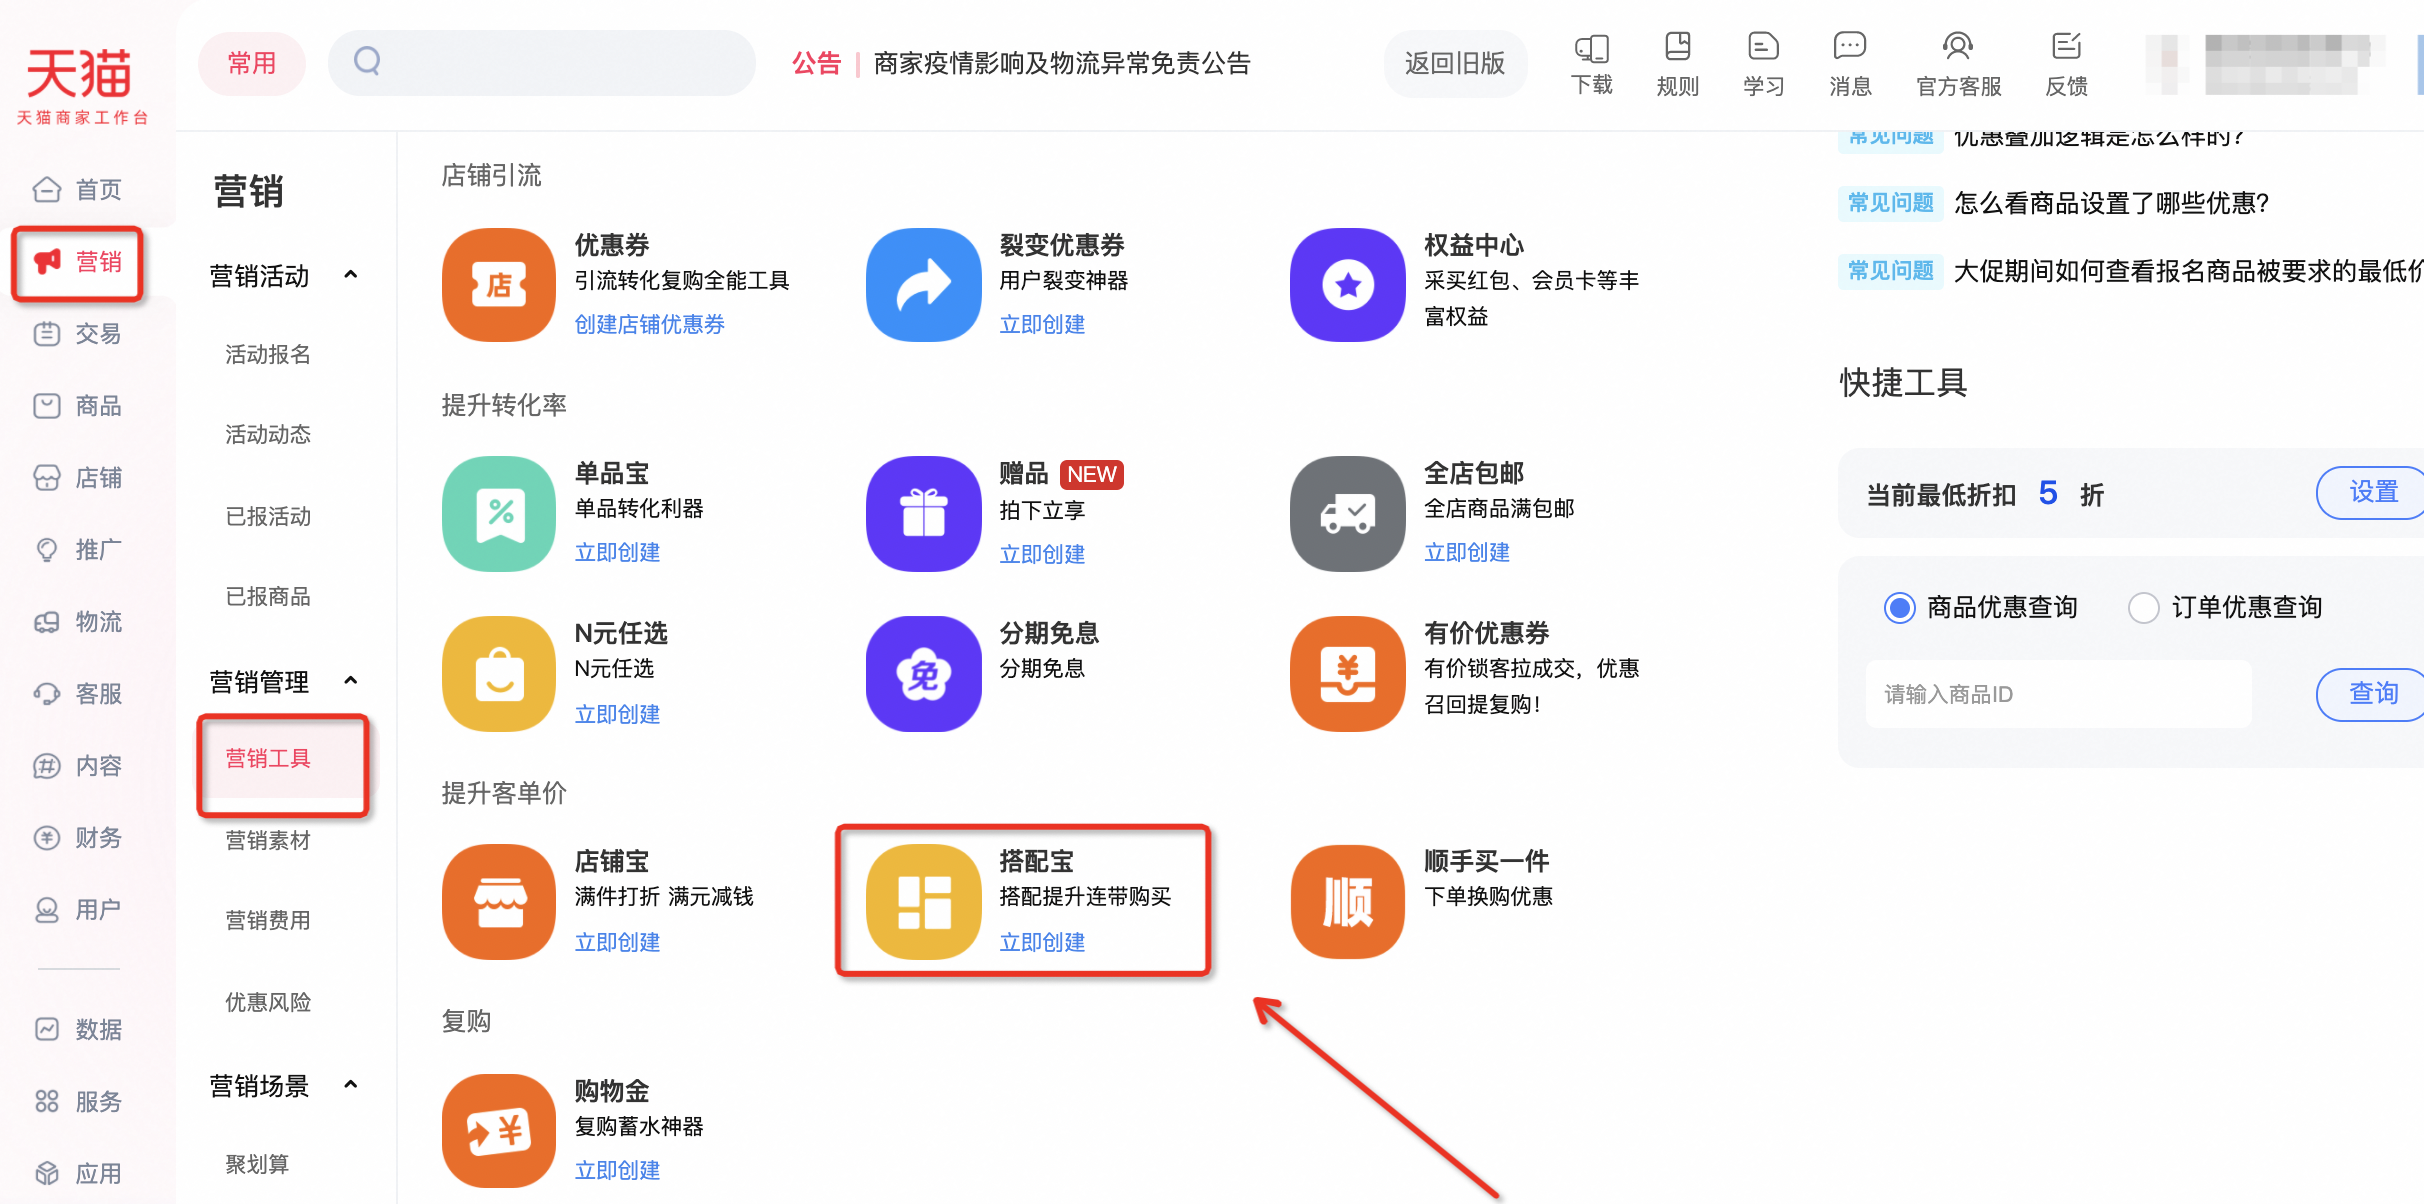Click the 返回旧版 button
The height and width of the screenshot is (1204, 2424).
1455,63
